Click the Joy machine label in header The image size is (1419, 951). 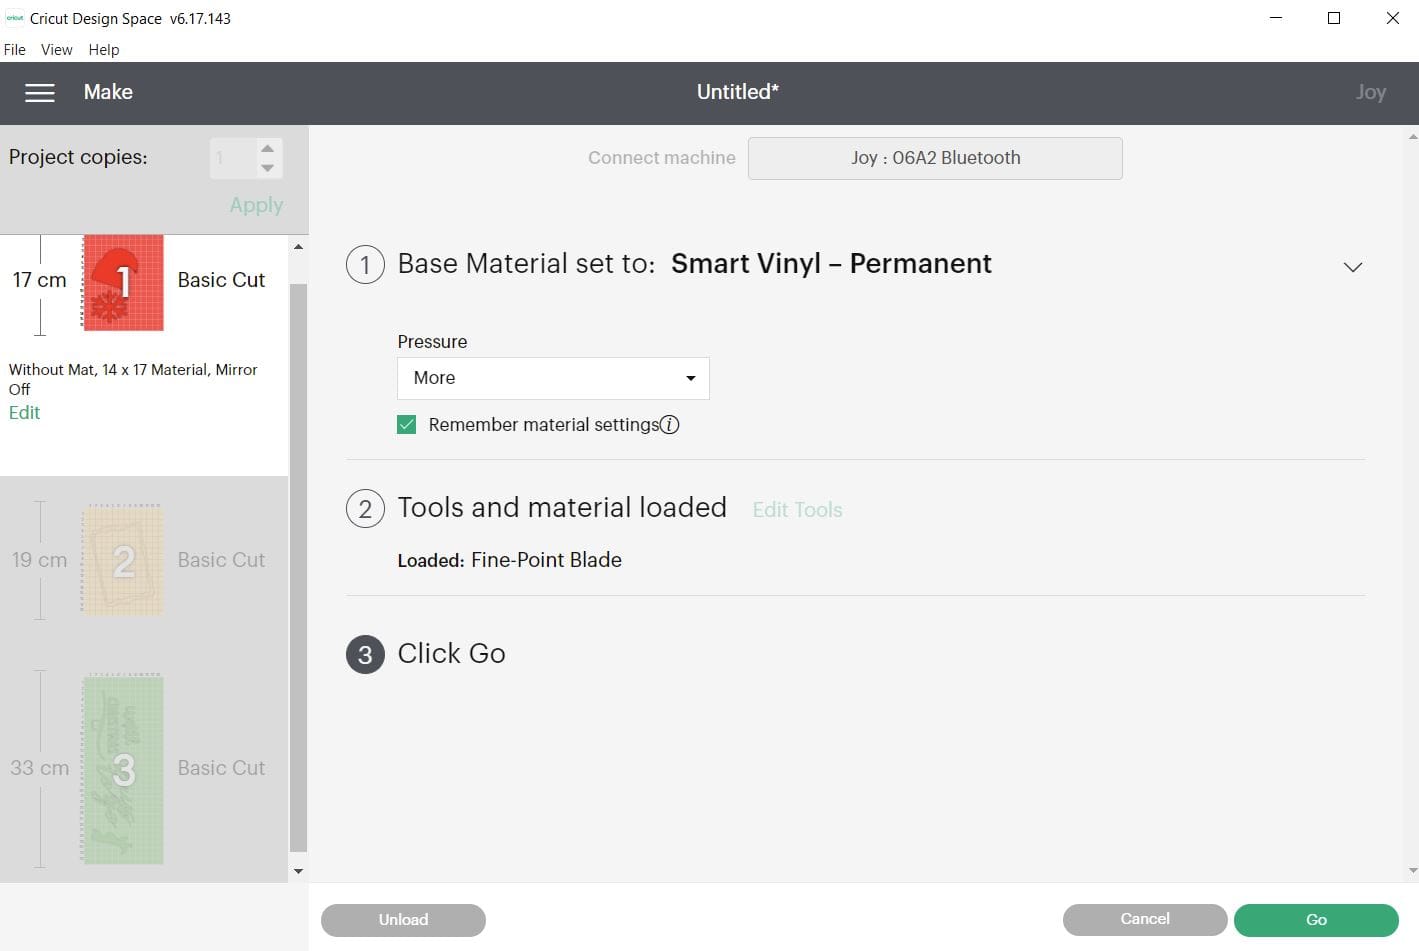pos(1370,93)
